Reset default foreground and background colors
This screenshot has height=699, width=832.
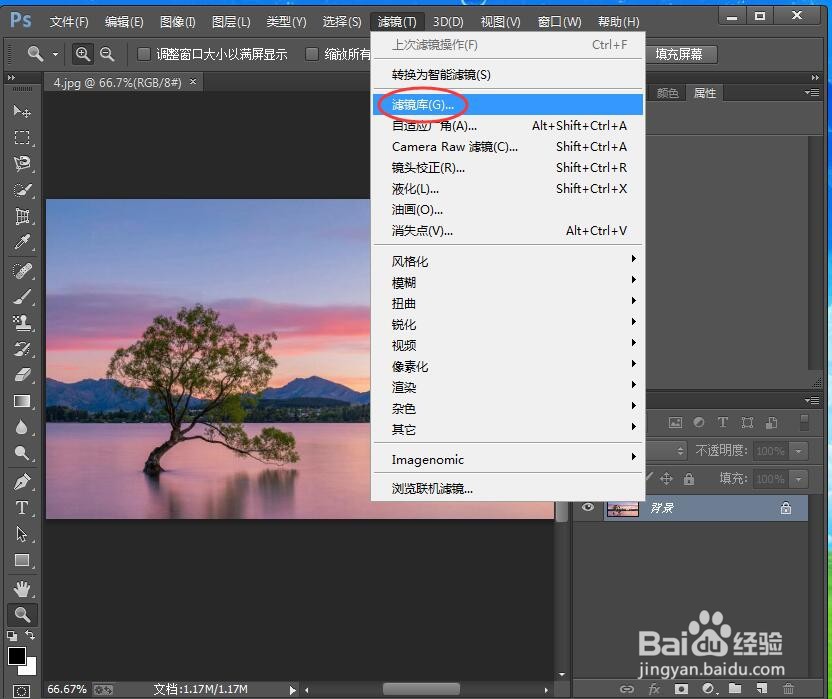click(12, 635)
